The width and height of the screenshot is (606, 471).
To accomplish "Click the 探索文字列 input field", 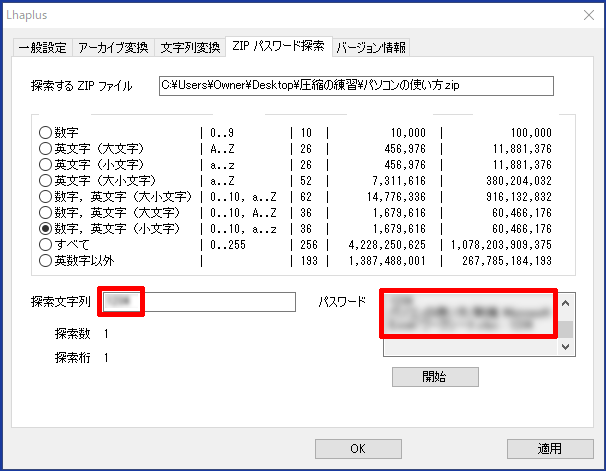I will pos(199,302).
